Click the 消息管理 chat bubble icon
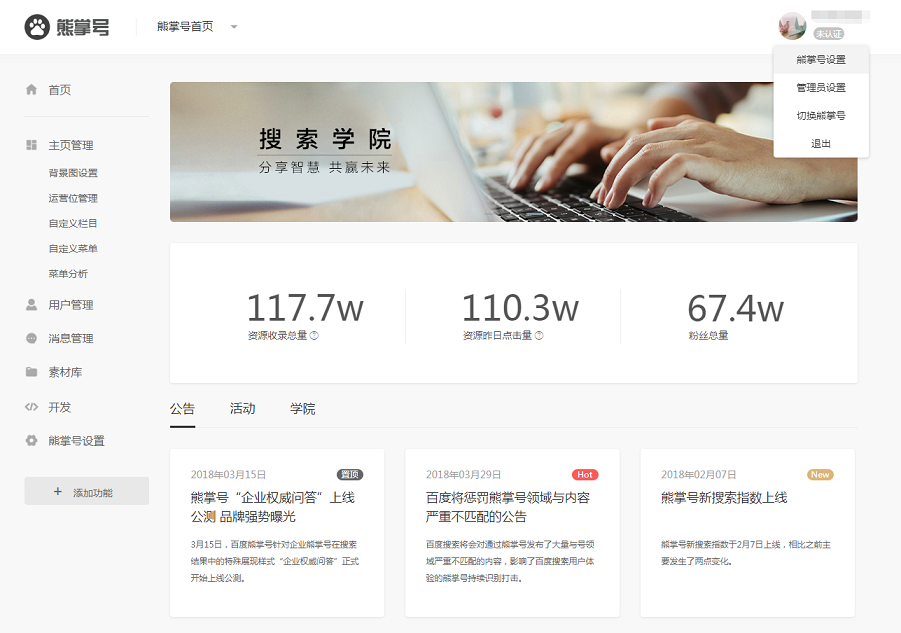901x633 pixels. 32,338
